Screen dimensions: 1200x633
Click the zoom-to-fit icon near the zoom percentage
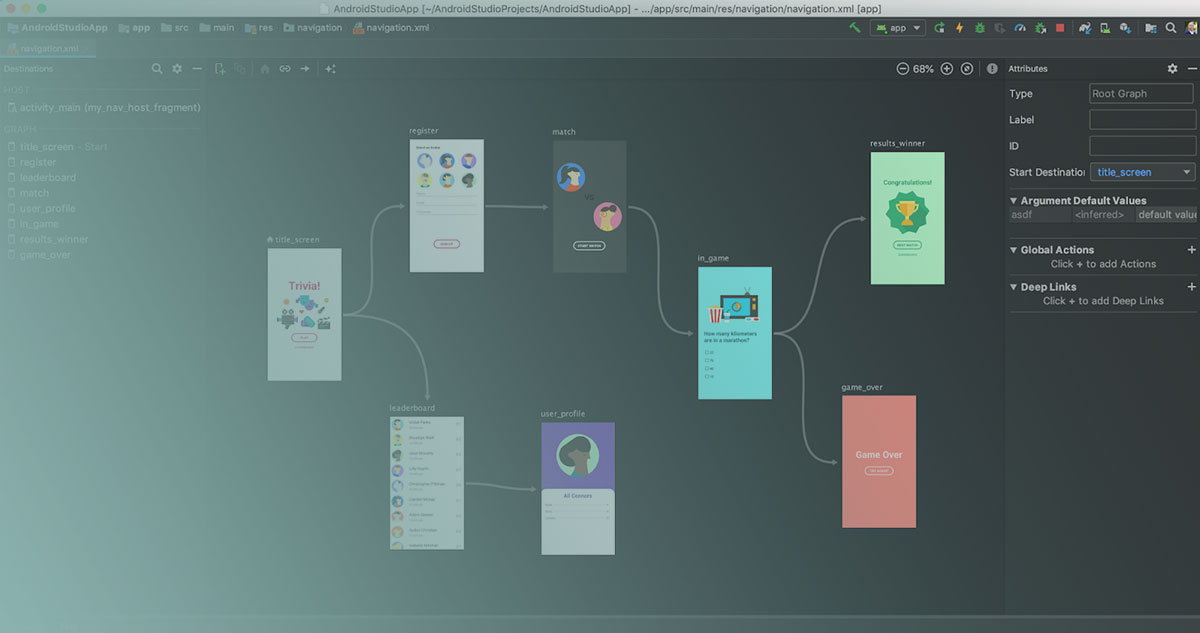966,68
